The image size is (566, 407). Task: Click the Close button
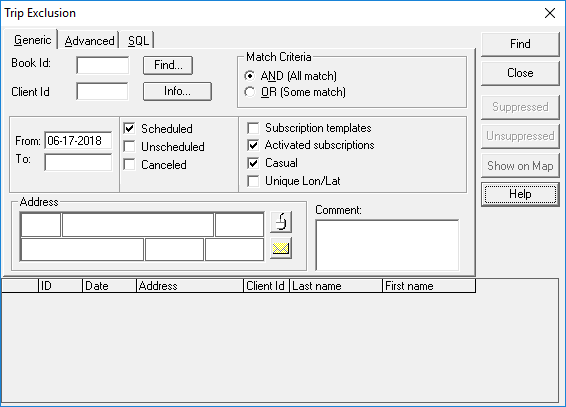coord(520,73)
